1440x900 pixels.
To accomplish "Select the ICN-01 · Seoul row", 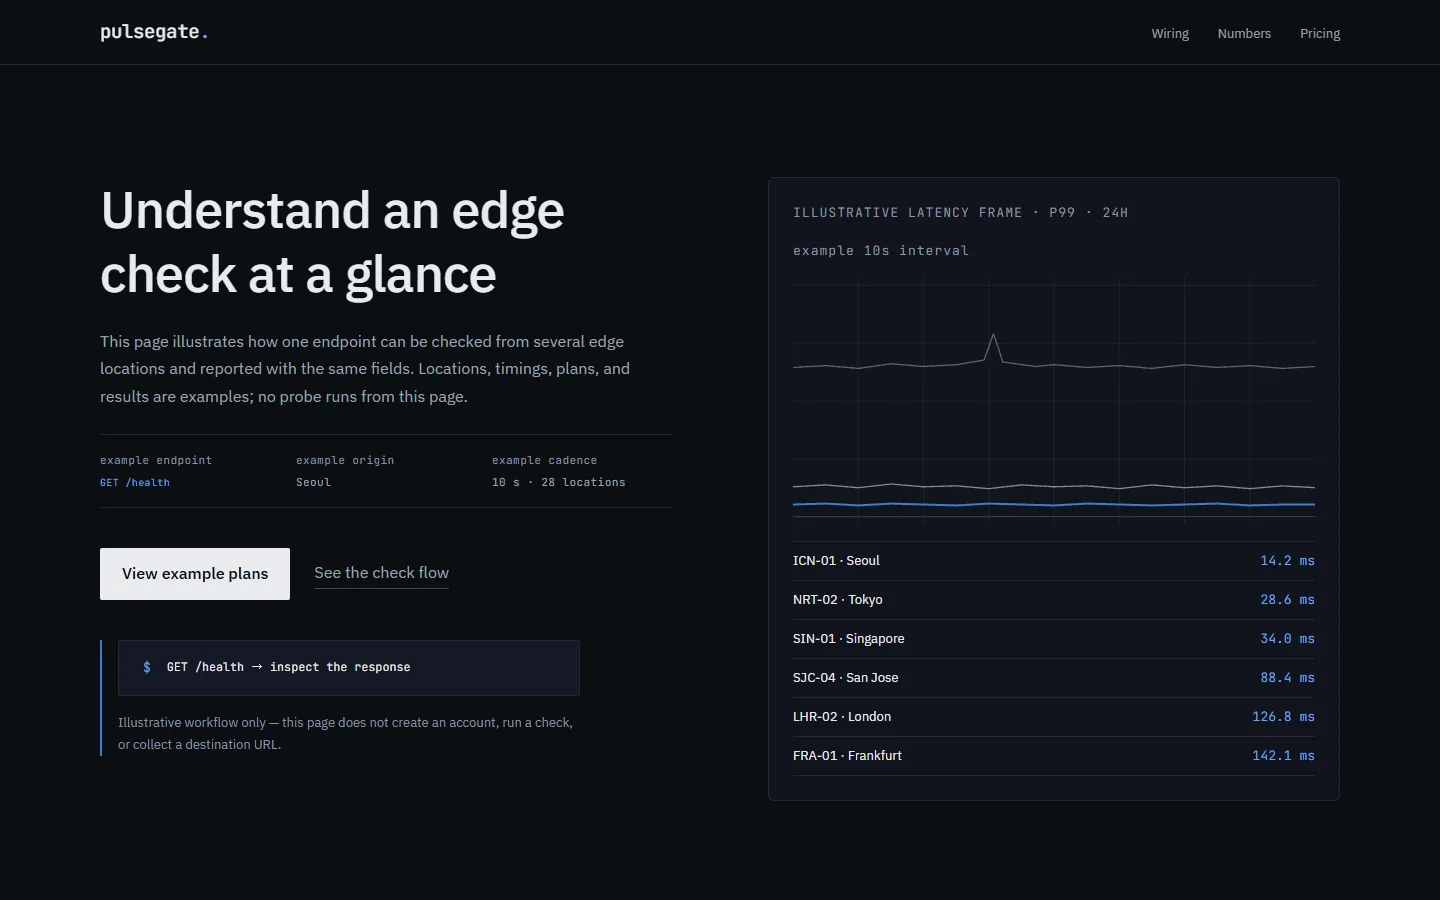I will click(1054, 561).
